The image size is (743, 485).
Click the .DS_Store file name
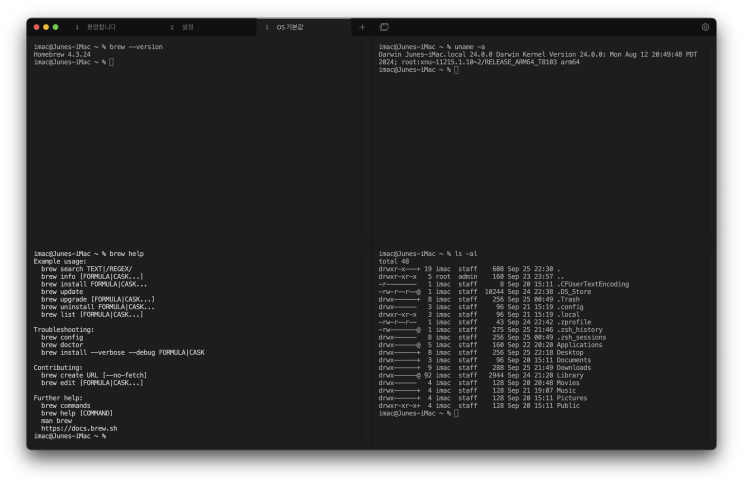click(x=574, y=291)
